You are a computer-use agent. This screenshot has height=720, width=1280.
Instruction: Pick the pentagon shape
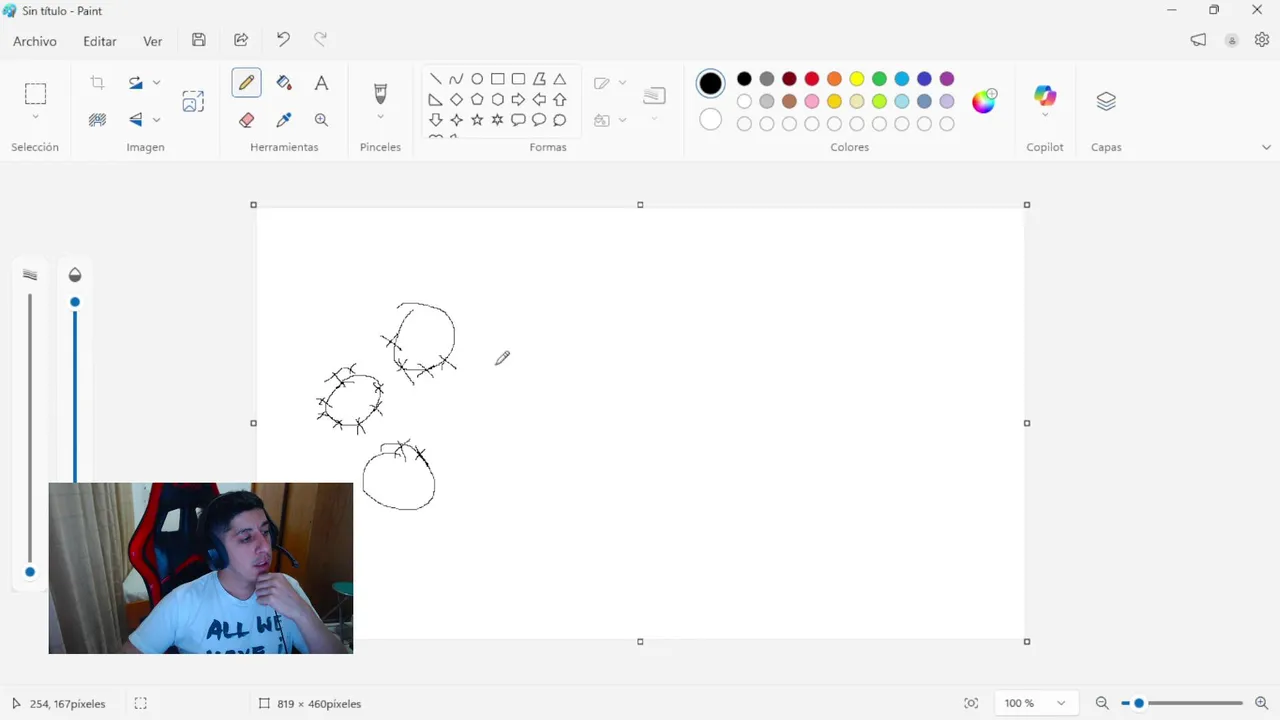[x=477, y=100]
